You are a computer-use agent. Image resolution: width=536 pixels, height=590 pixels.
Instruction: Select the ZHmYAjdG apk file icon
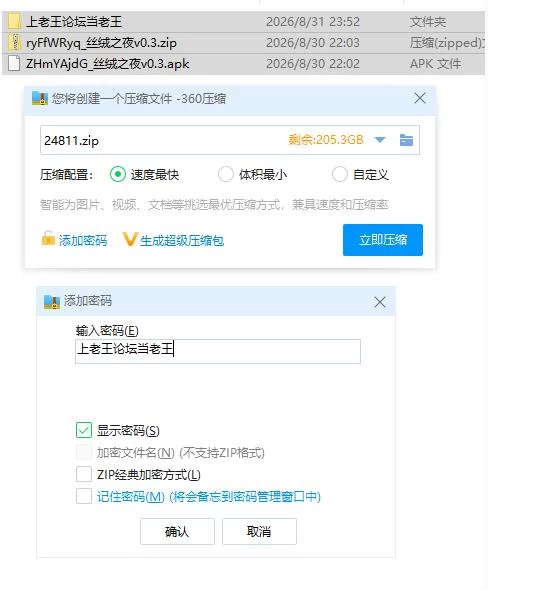[14, 63]
